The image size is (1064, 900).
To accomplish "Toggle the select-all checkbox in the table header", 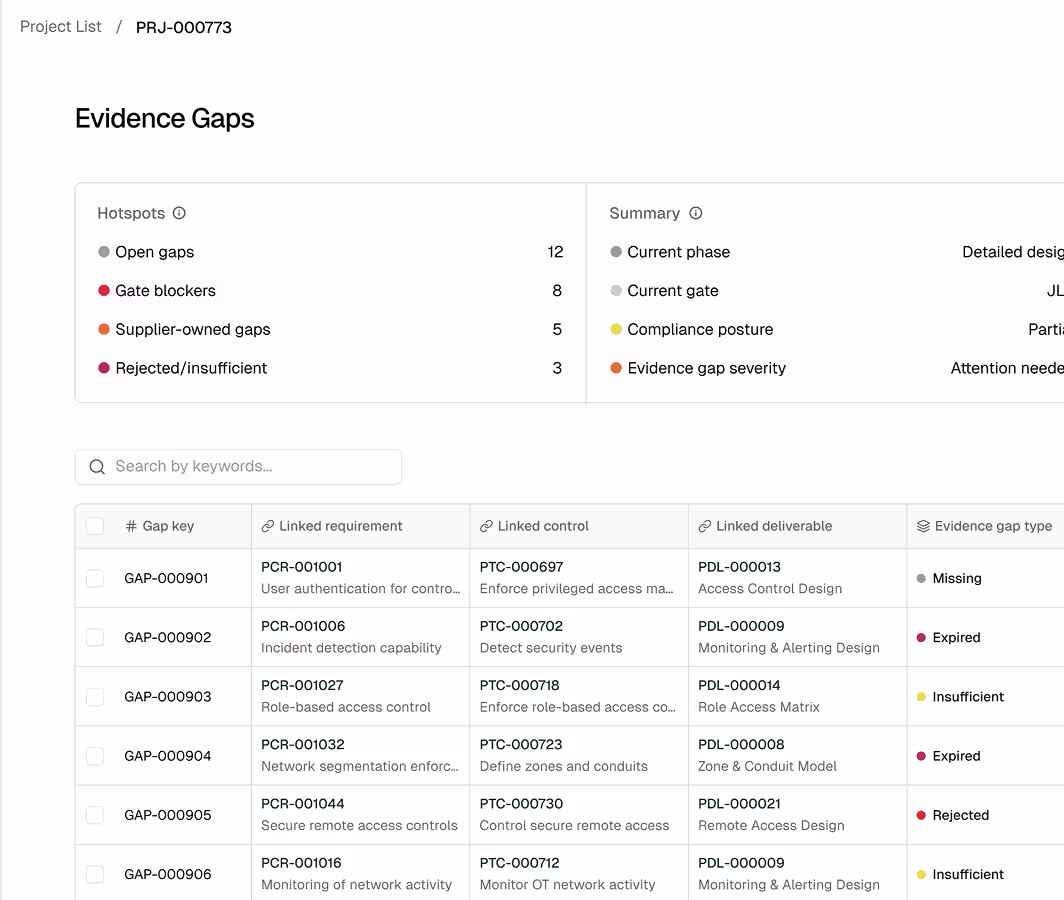I will click(x=95, y=526).
